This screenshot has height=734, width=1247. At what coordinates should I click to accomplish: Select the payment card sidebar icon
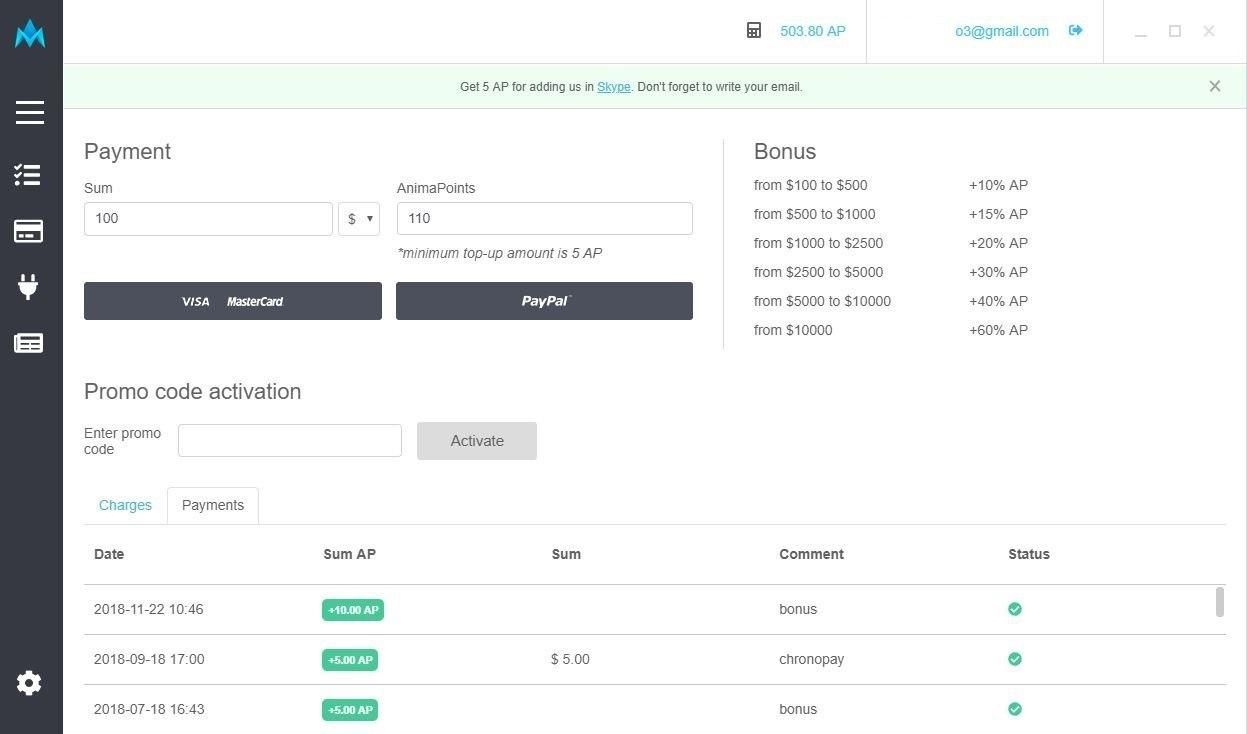coord(28,231)
